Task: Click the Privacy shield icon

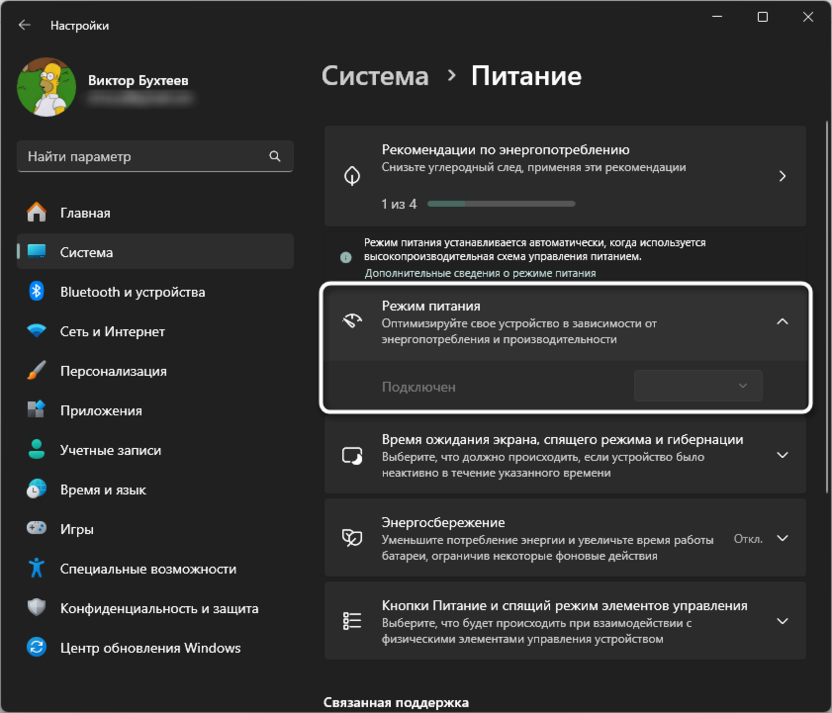Action: coord(37,608)
